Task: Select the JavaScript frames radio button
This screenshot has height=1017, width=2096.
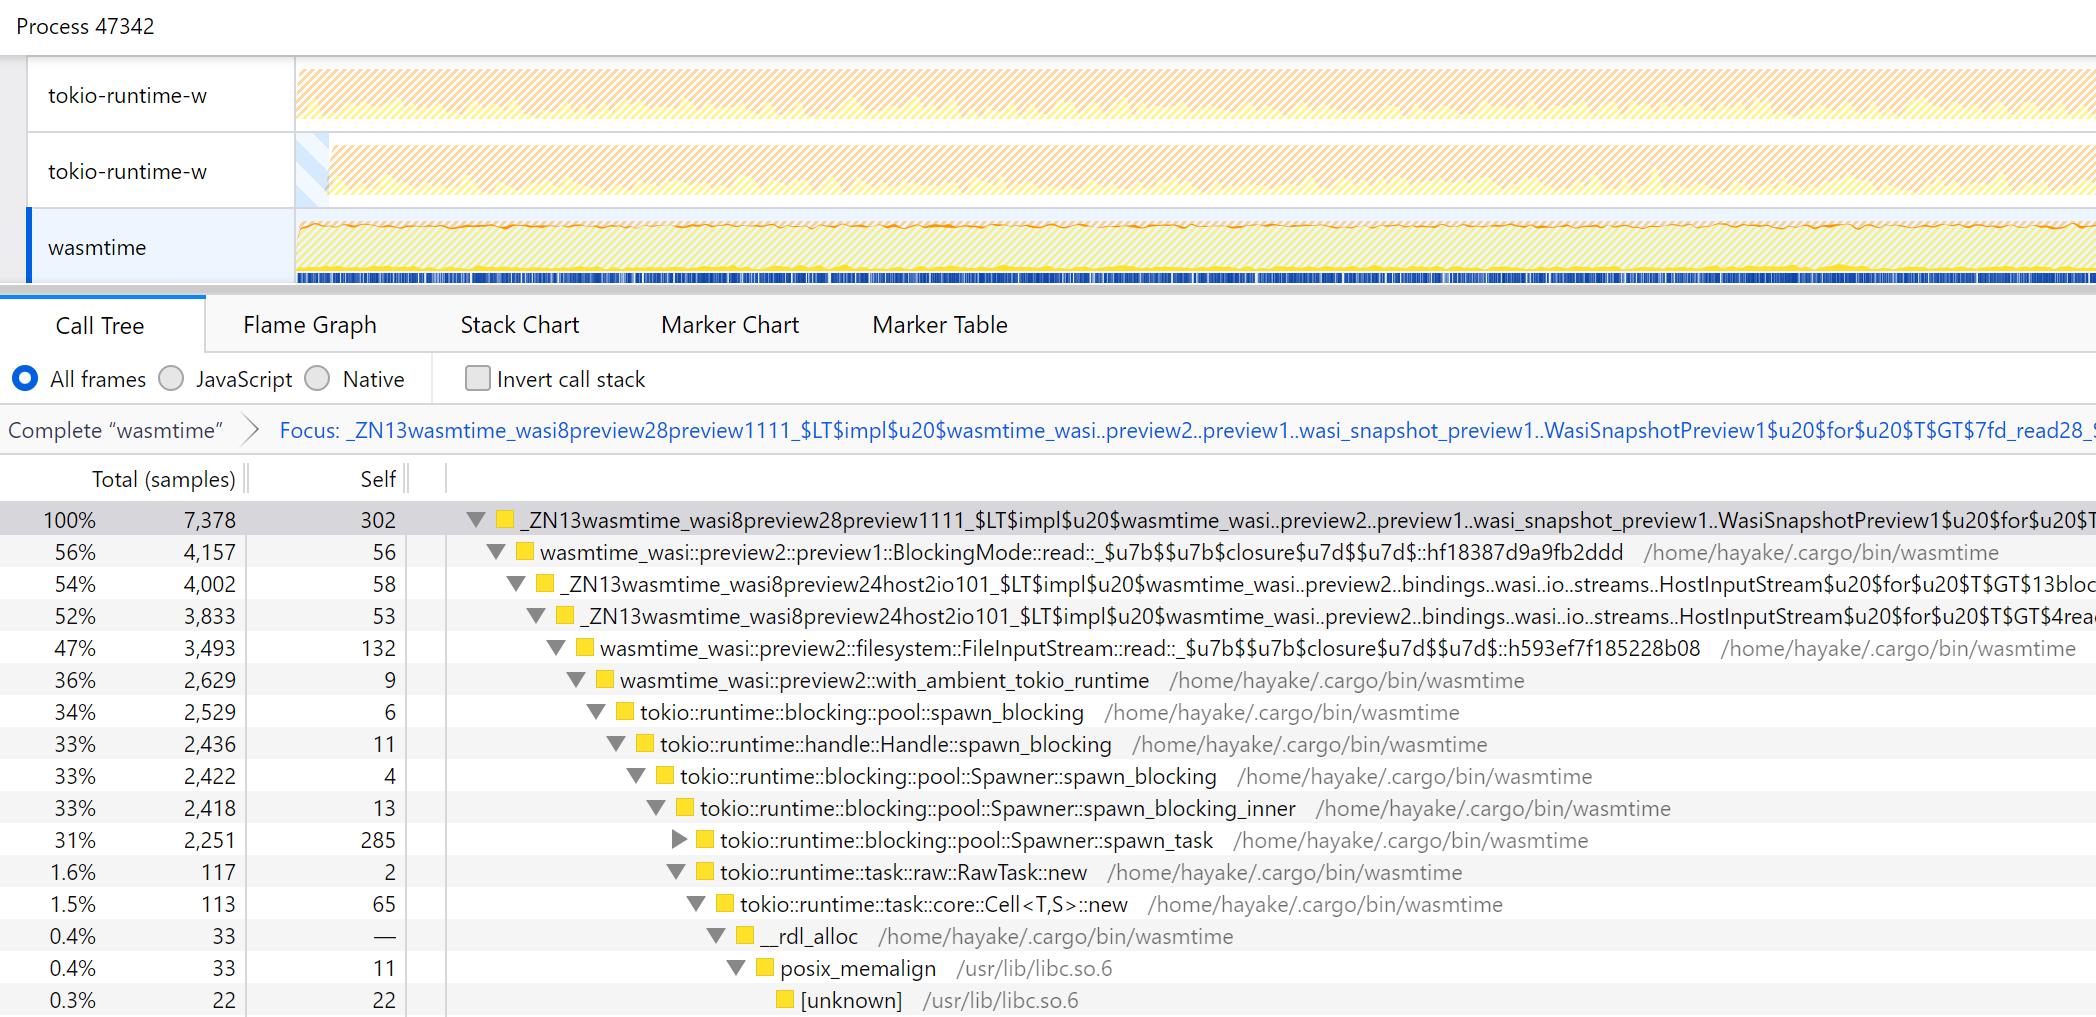Action: pos(172,379)
